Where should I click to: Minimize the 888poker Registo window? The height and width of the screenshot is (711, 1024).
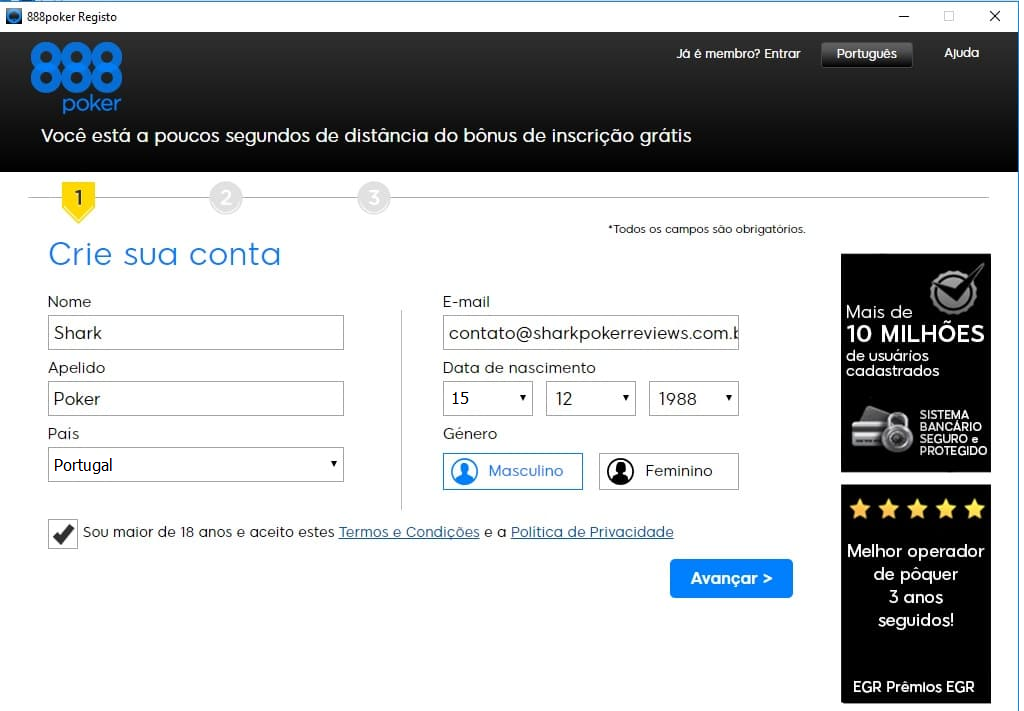(x=904, y=16)
